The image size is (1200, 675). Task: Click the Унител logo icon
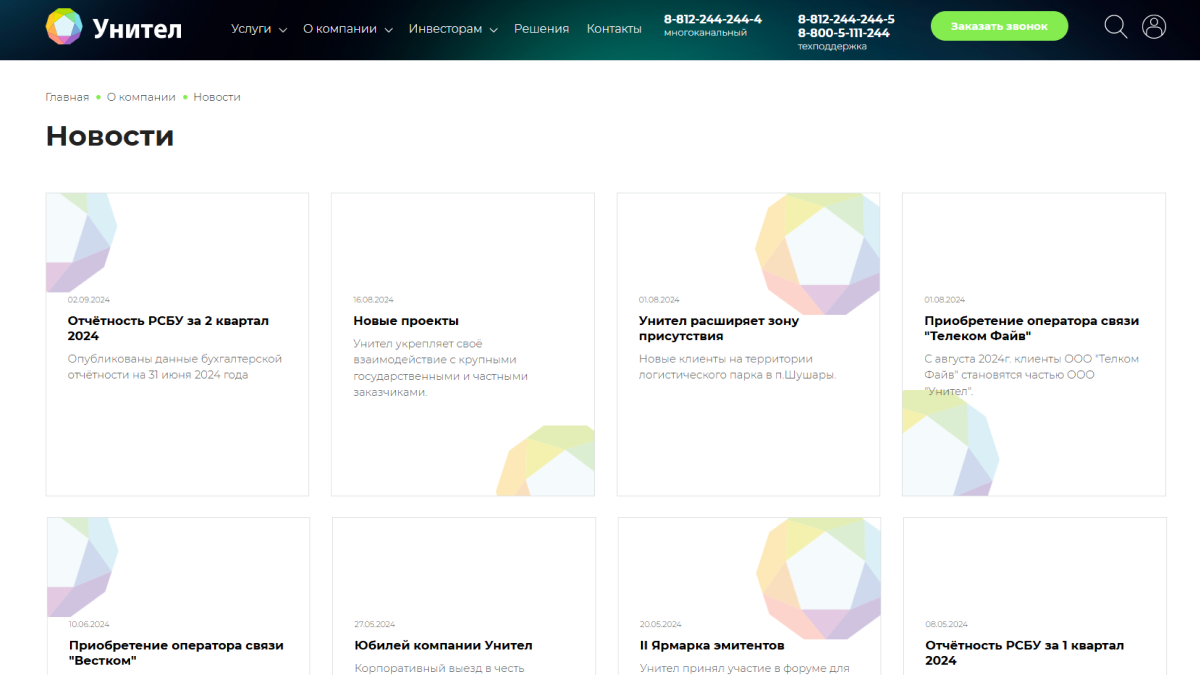[x=64, y=27]
